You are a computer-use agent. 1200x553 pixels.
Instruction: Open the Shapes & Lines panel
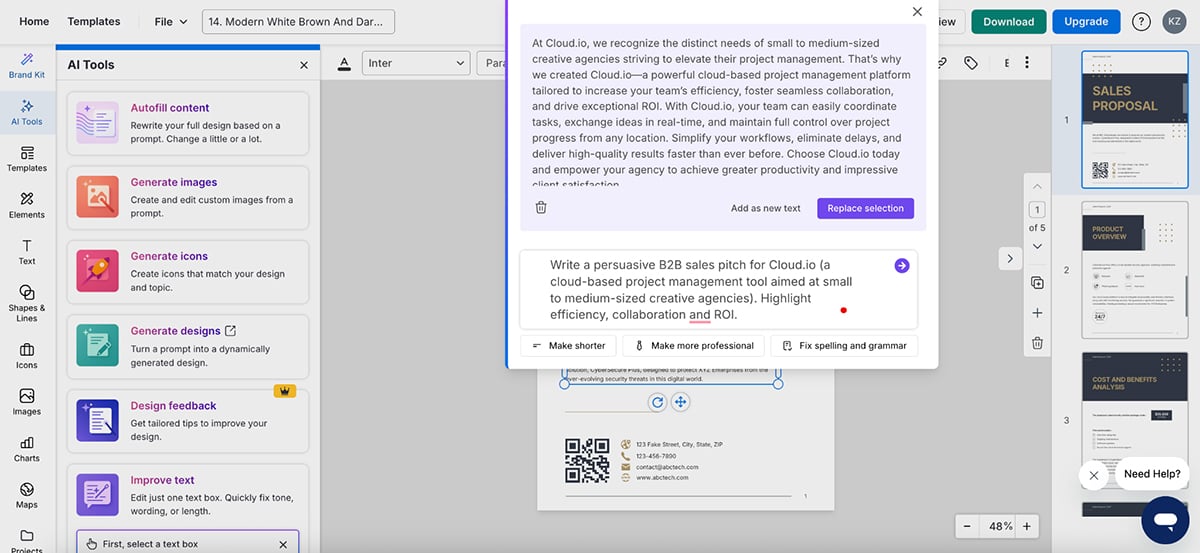click(27, 303)
